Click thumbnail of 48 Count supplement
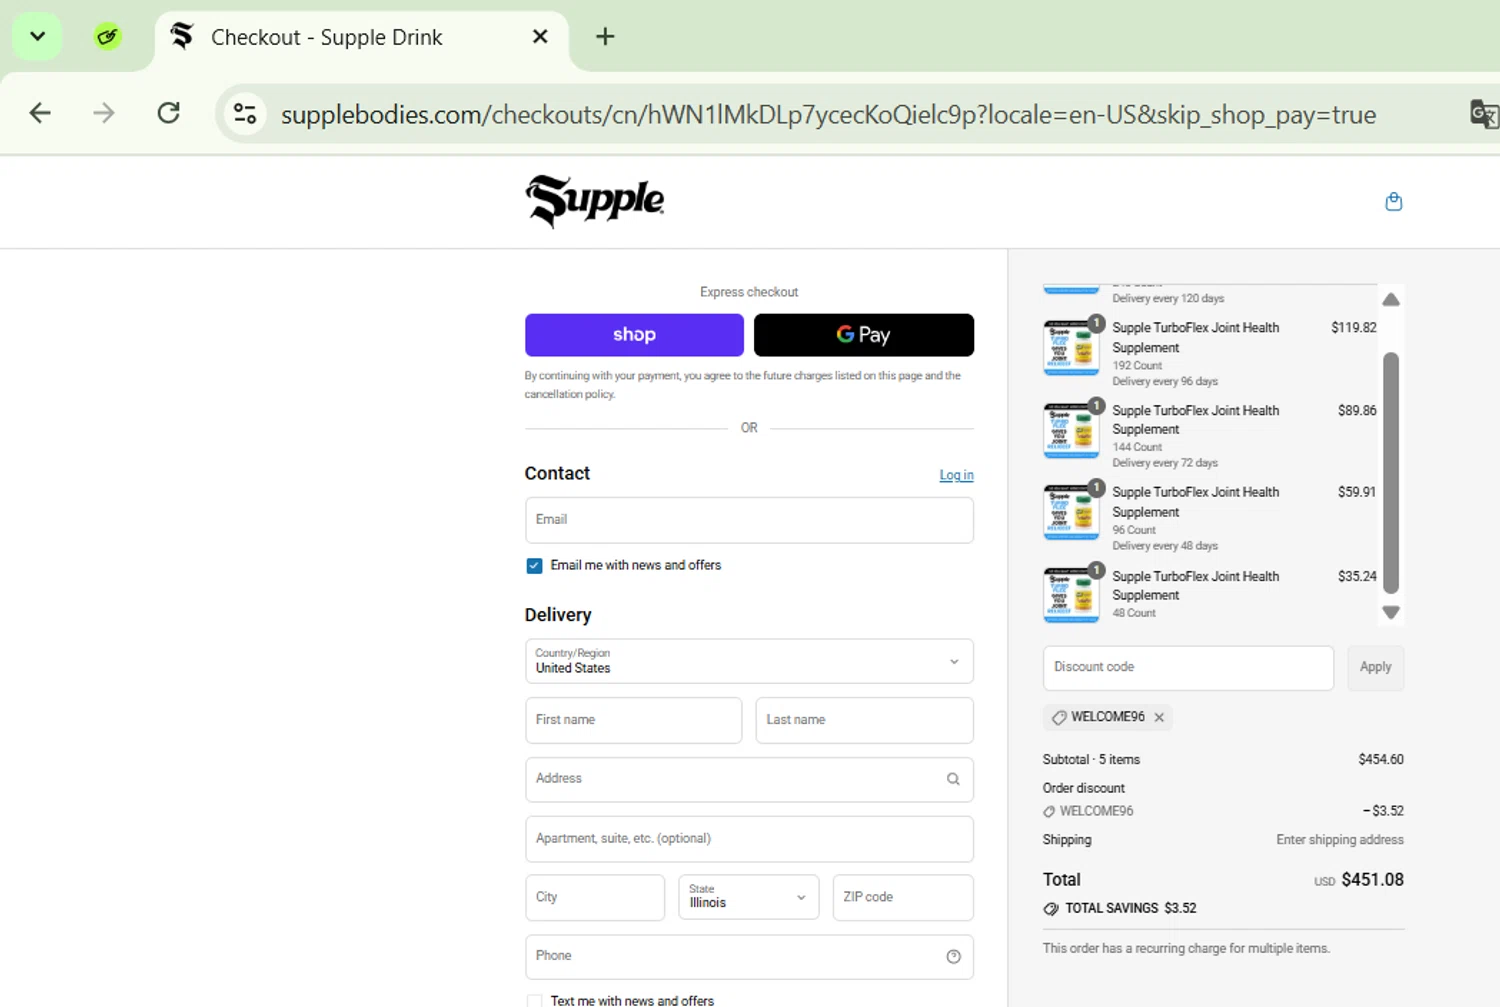Screen dimensions: 1500x1007 pos(1071,595)
